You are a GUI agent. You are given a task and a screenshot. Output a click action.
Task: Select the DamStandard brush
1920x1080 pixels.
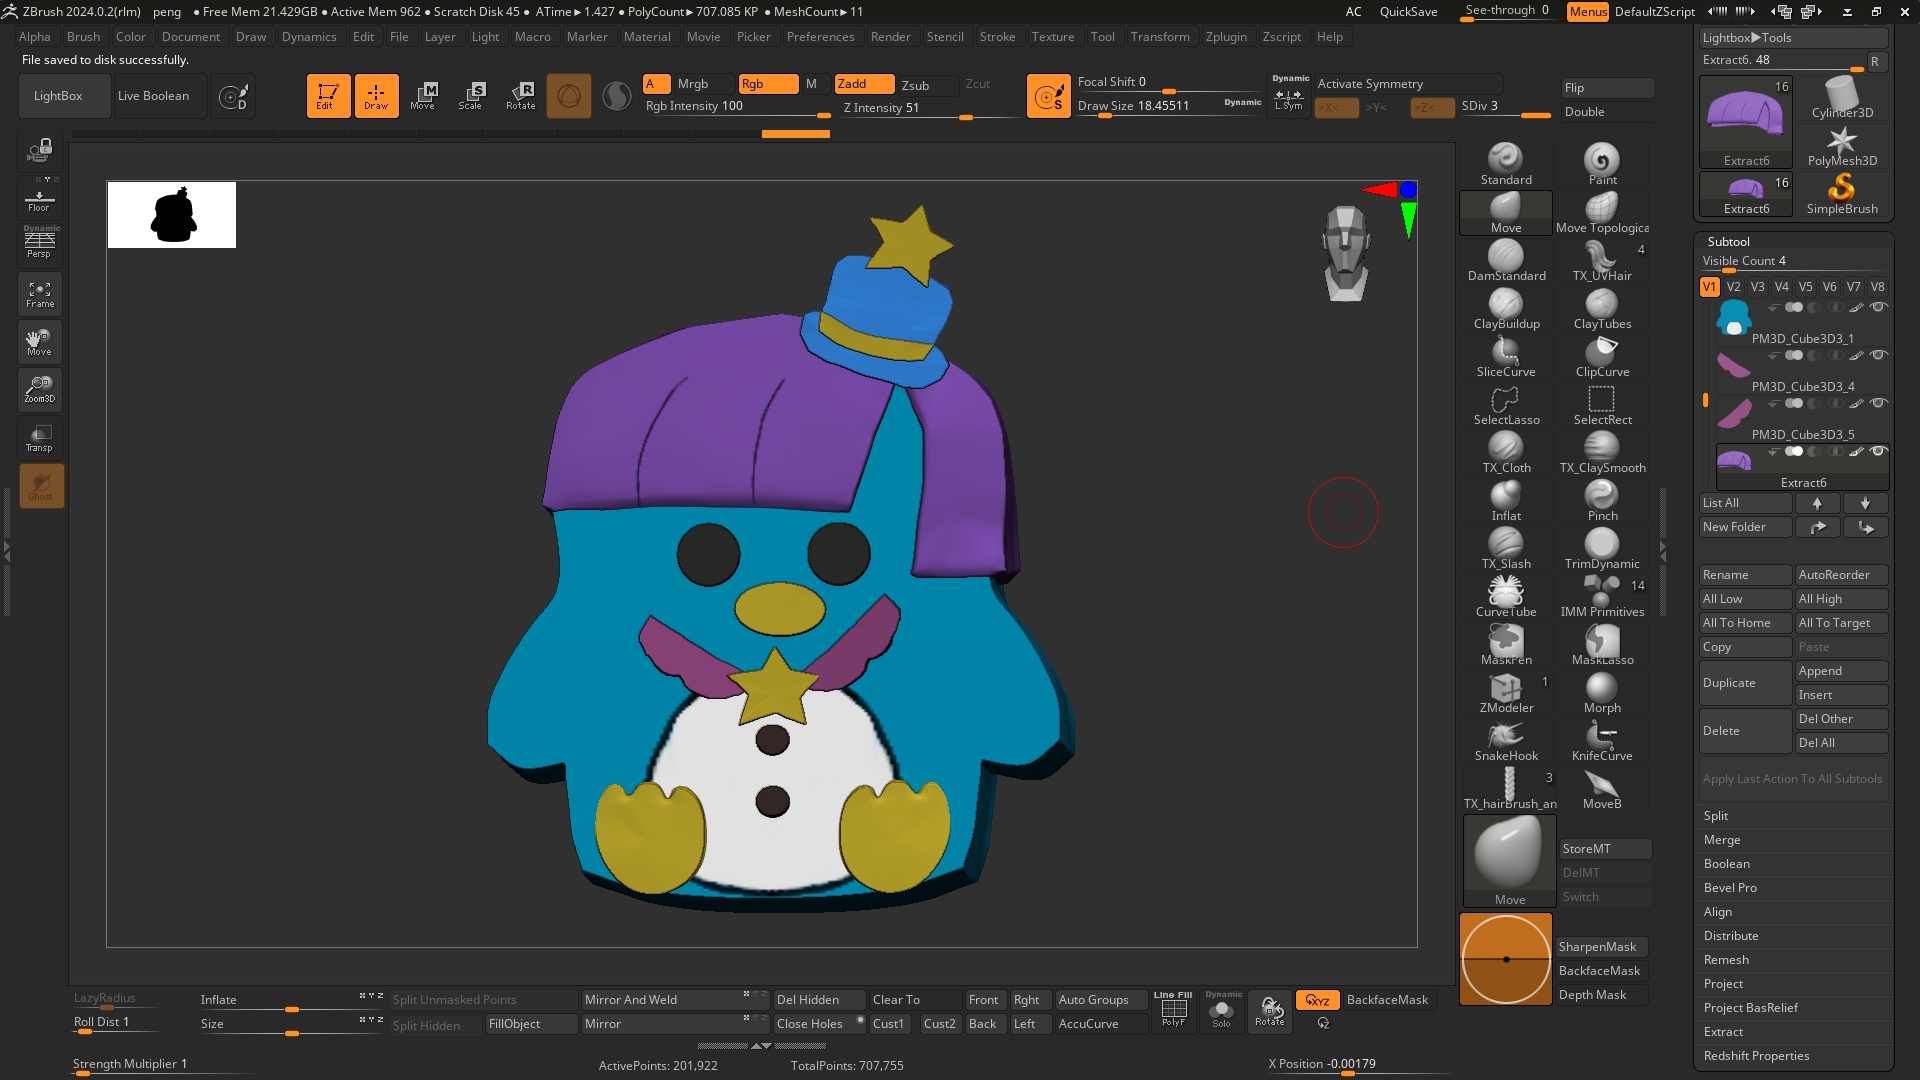(1505, 261)
